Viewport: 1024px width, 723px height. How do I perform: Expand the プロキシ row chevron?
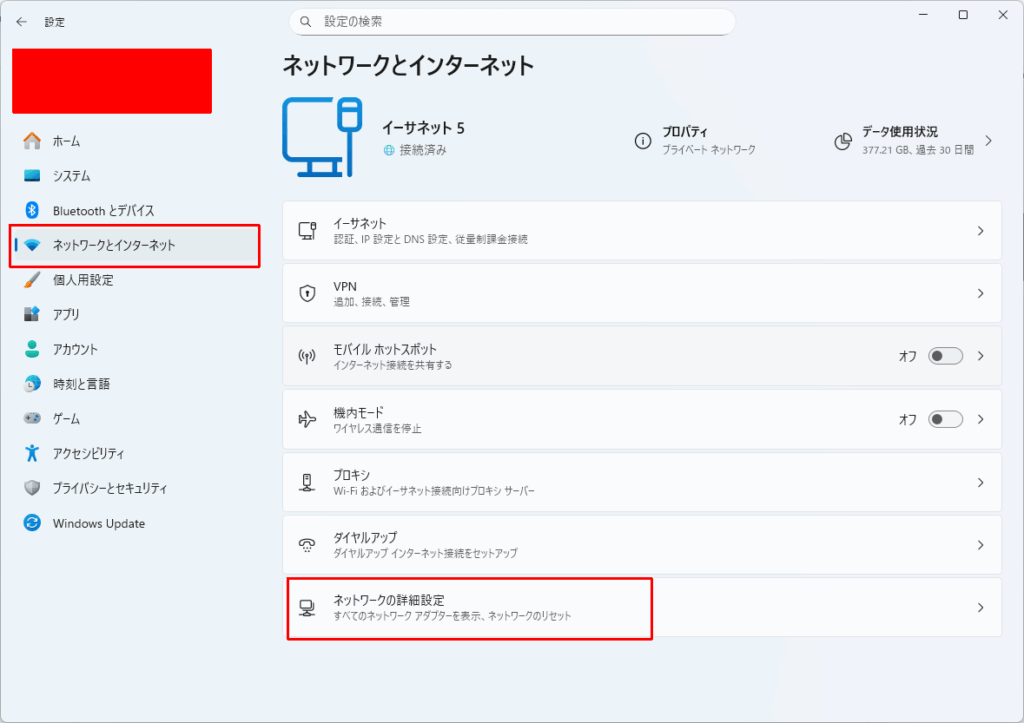point(980,482)
